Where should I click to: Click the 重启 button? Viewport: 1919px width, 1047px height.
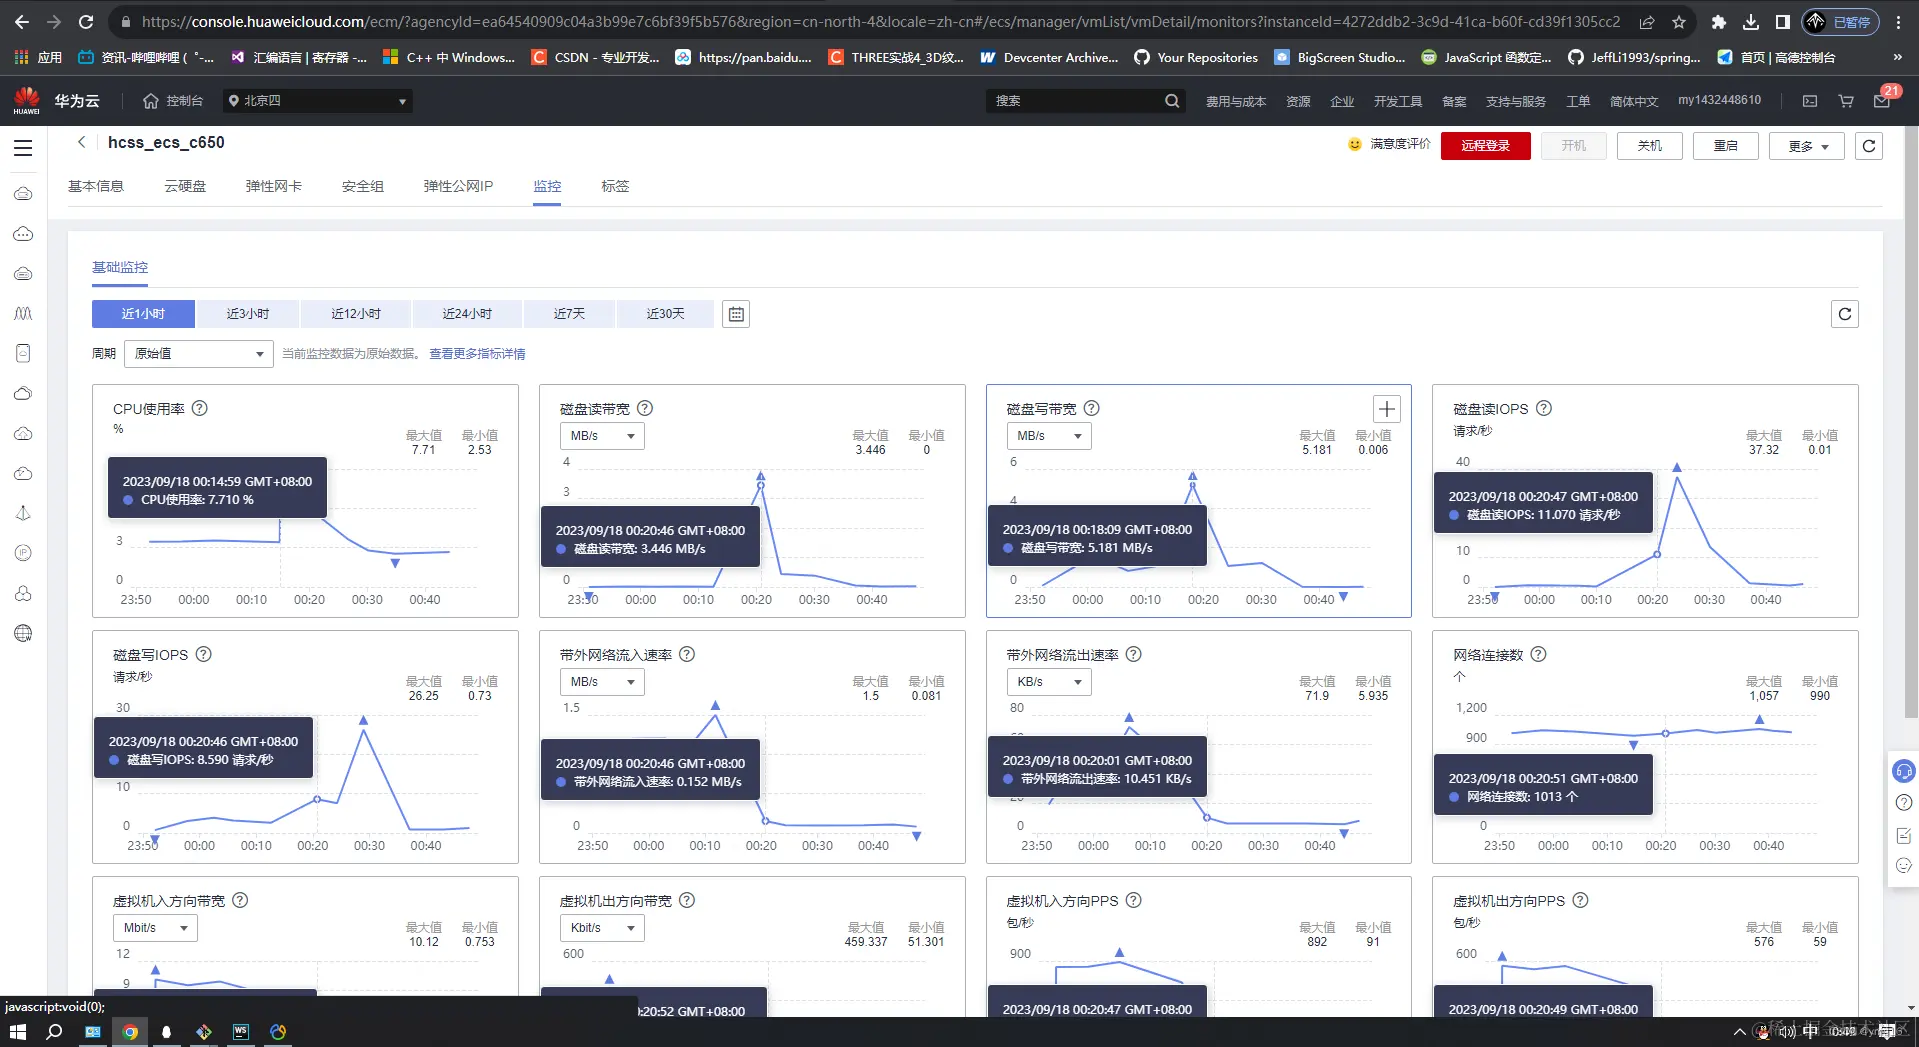pos(1726,146)
